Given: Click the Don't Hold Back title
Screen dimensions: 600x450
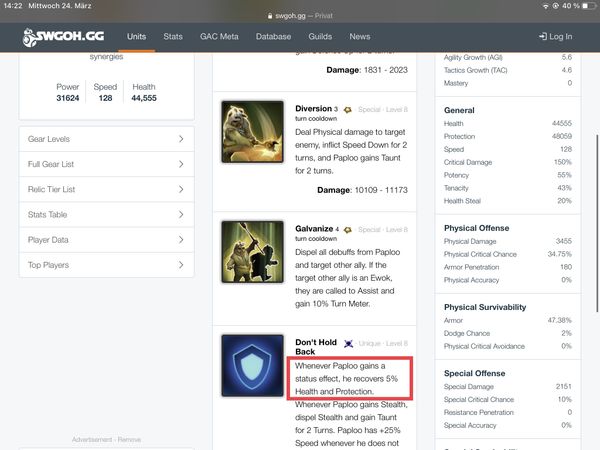Looking at the screenshot, I should 316,347.
